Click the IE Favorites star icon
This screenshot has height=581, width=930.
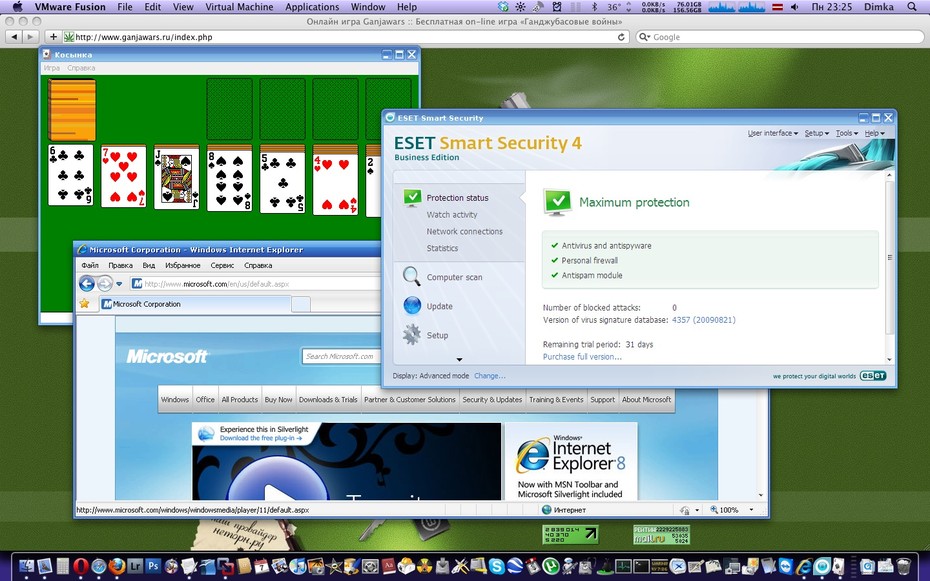(84, 304)
